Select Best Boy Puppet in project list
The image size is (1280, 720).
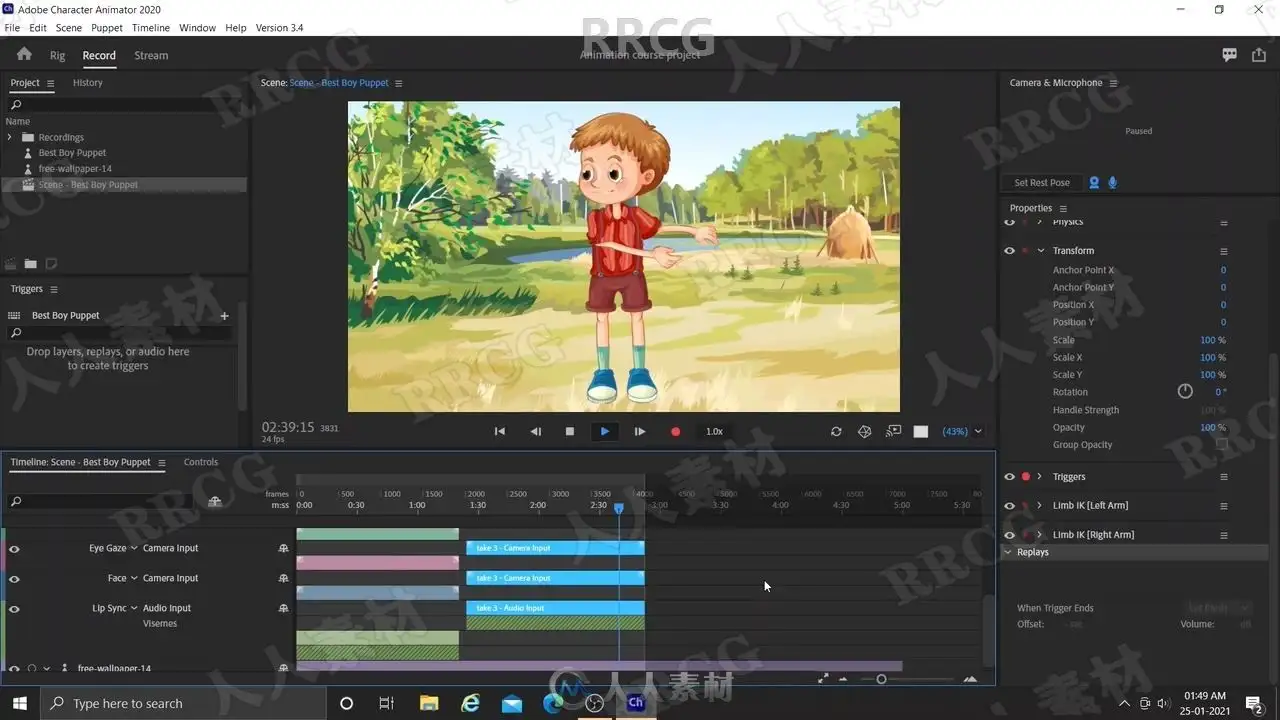(72, 153)
